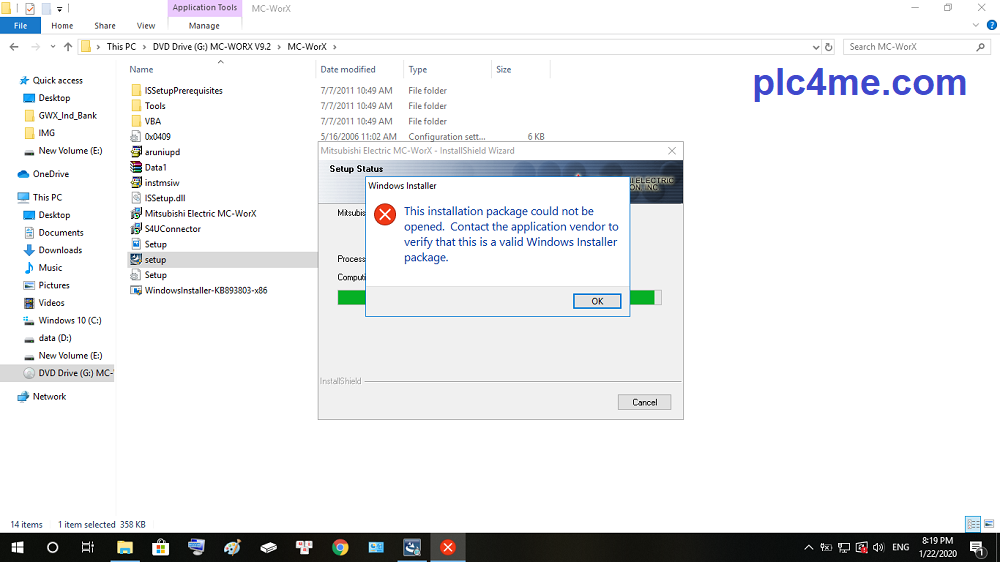Image resolution: width=1000 pixels, height=562 pixels.
Task: Click the Up directory arrow icon
Action: 68,47
